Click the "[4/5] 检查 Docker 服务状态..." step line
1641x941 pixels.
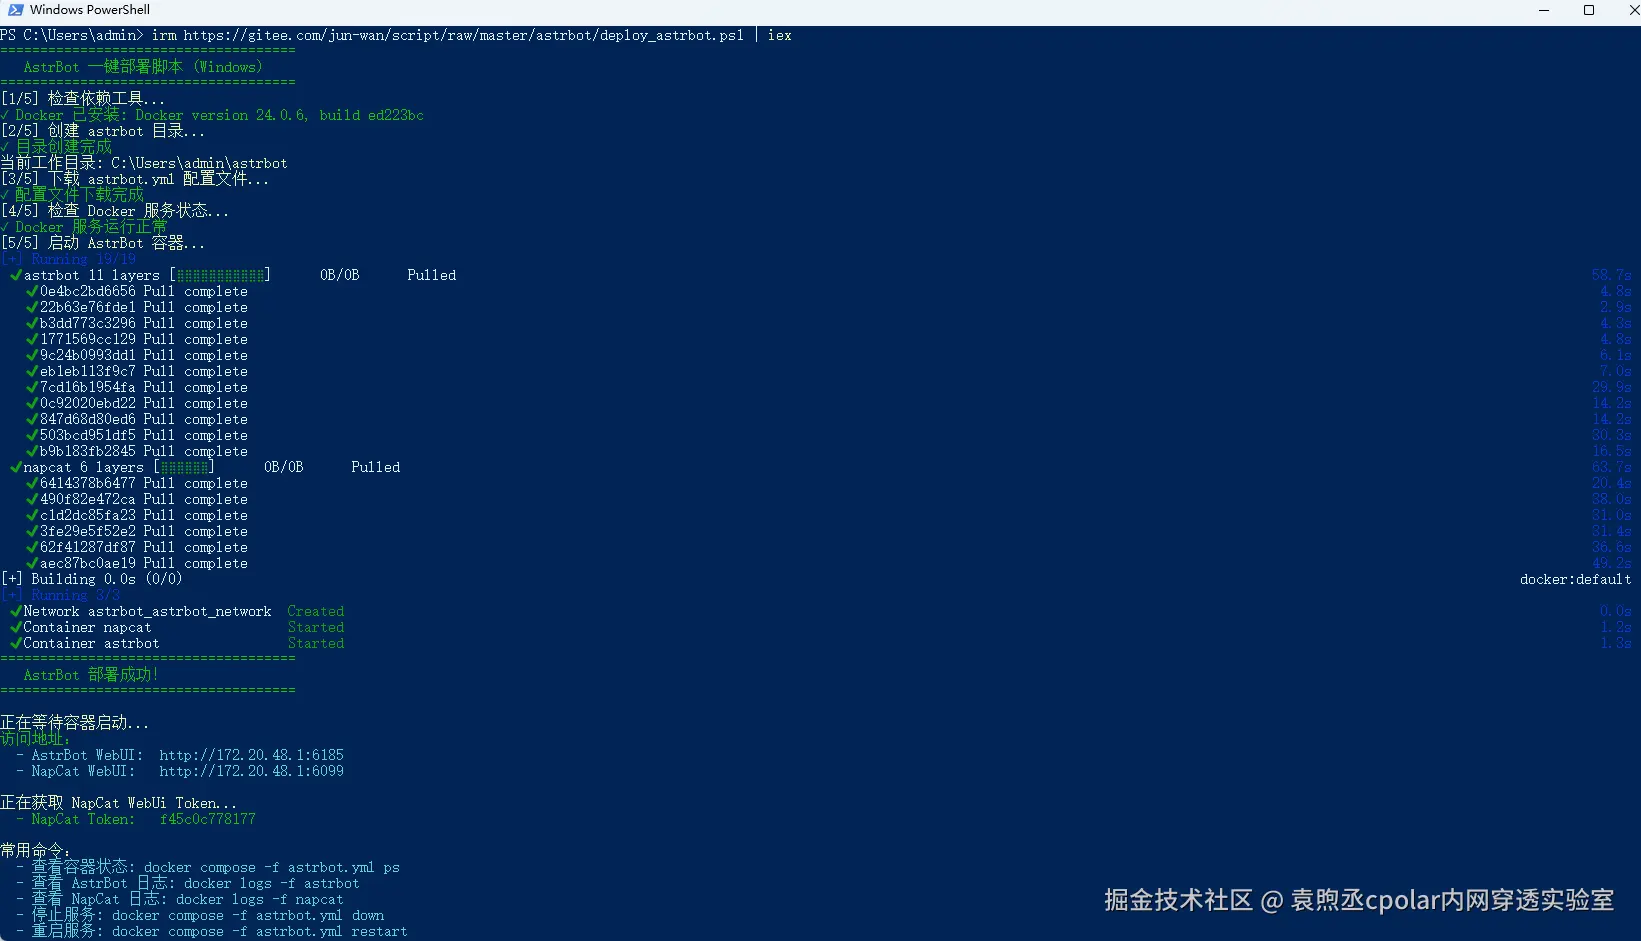(x=115, y=211)
